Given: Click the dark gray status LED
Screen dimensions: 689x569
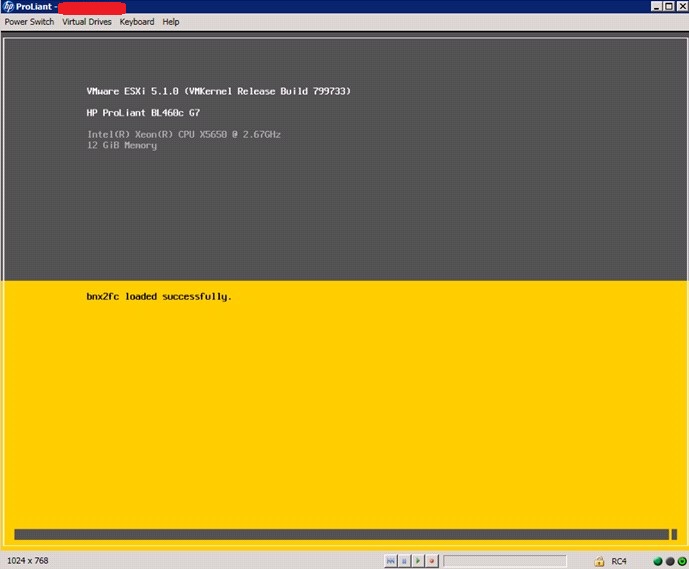Looking at the screenshot, I should click(x=670, y=561).
